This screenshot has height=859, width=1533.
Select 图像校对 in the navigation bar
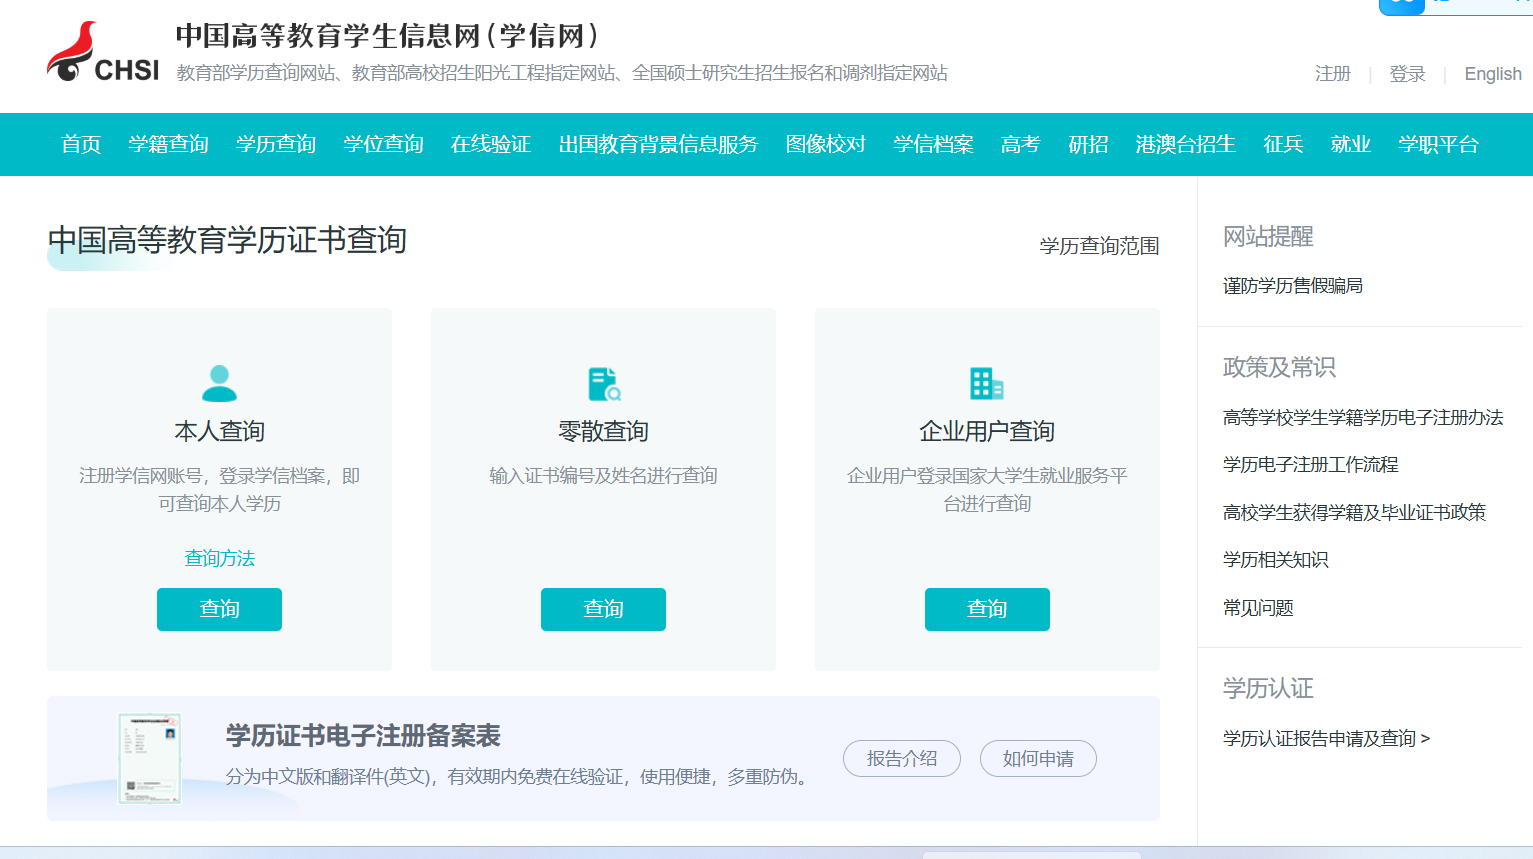(x=825, y=144)
